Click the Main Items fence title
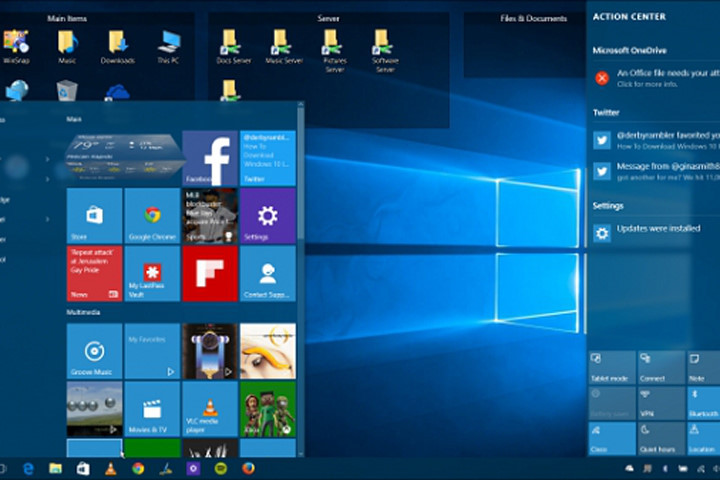The image size is (720, 480). point(67,18)
